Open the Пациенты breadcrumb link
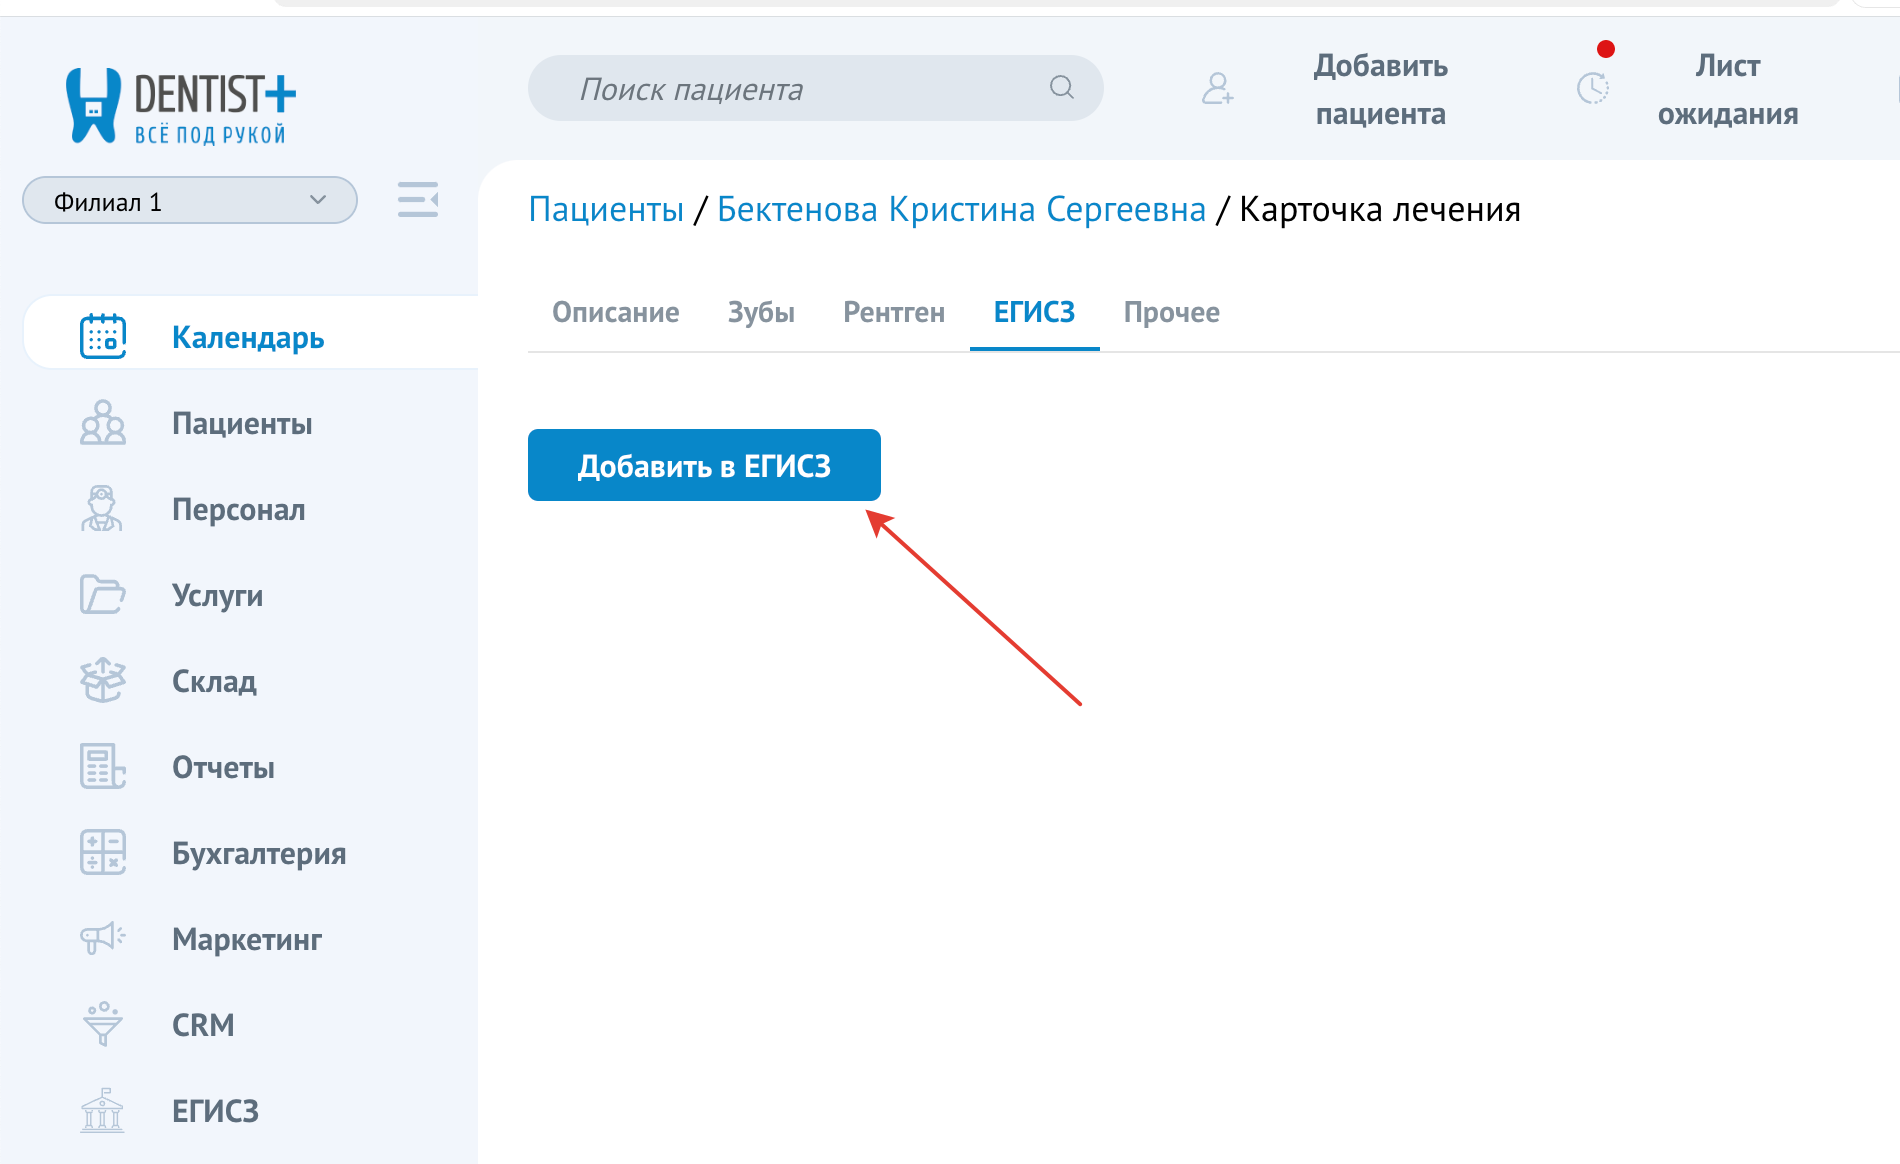Image resolution: width=1900 pixels, height=1164 pixels. pyautogui.click(x=606, y=210)
